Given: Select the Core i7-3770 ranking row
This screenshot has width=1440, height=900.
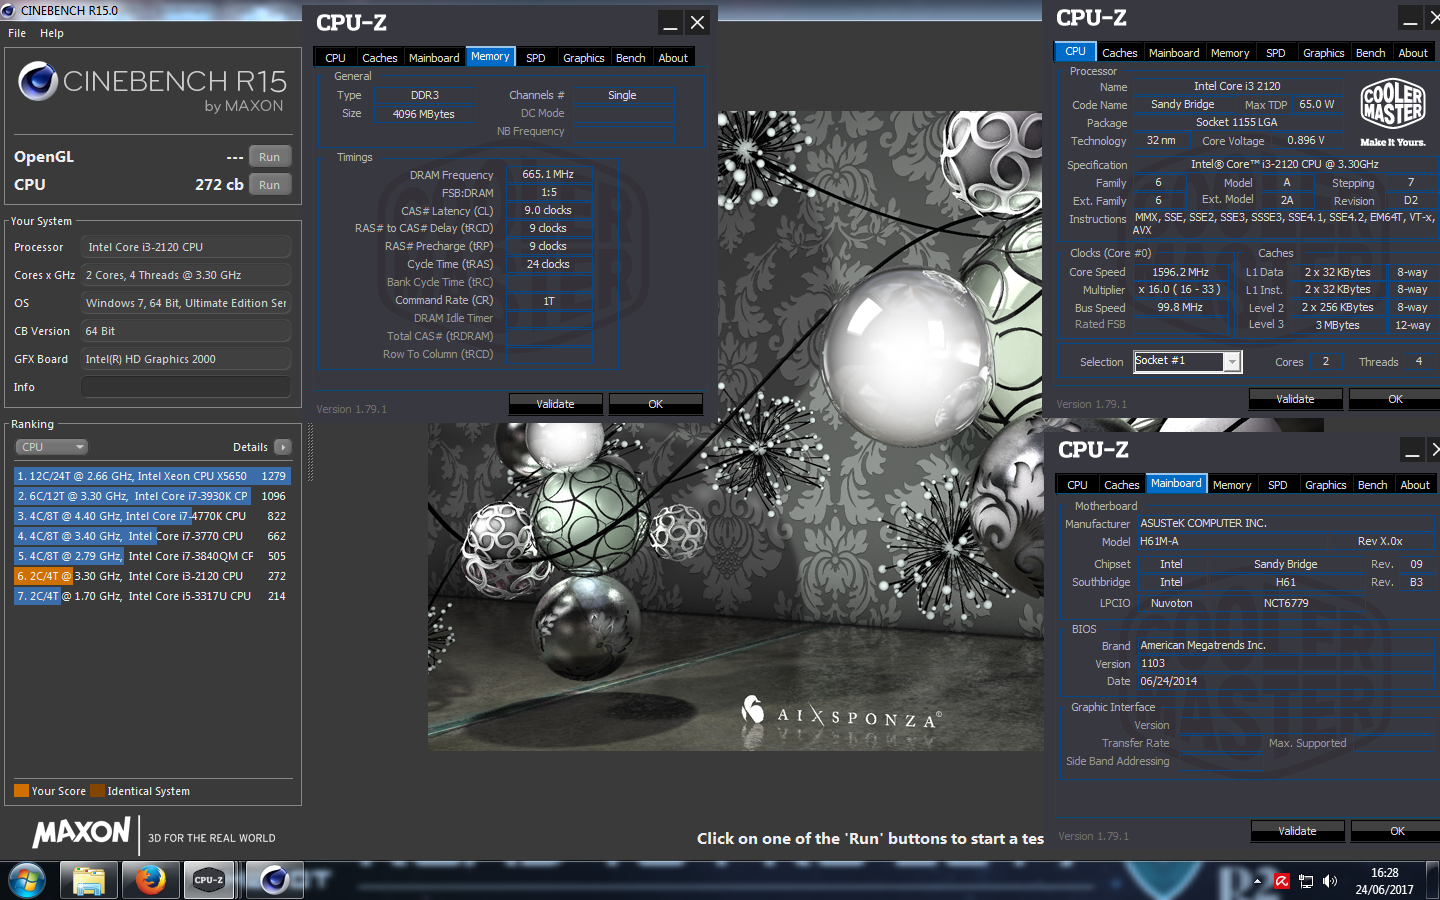Looking at the screenshot, I should click(x=152, y=536).
